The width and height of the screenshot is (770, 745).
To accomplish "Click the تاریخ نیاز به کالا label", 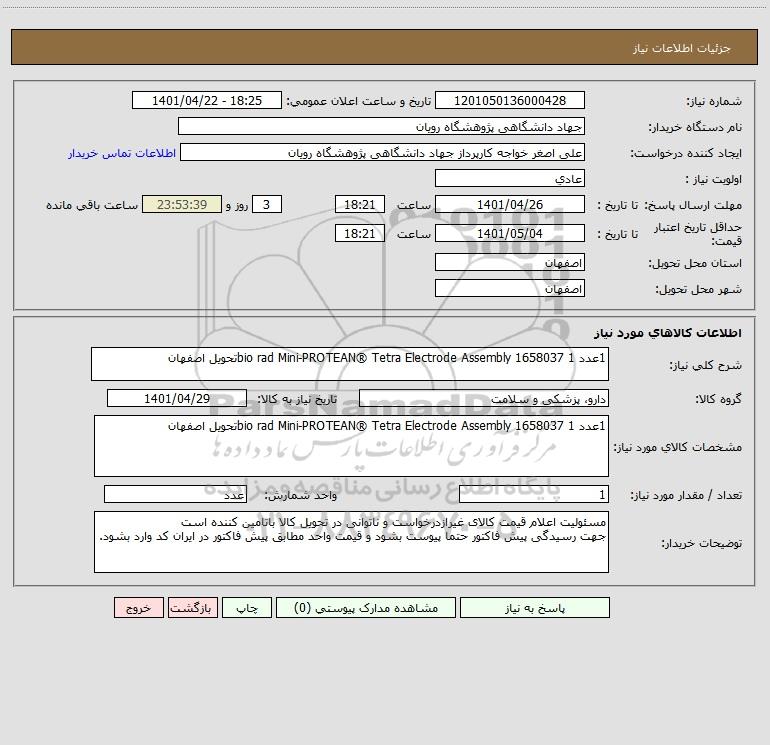I will (297, 399).
